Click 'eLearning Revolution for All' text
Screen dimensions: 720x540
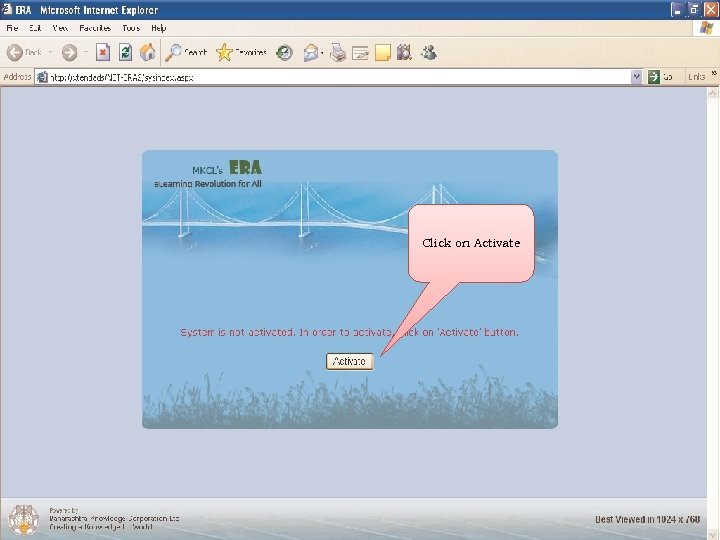click(x=208, y=184)
